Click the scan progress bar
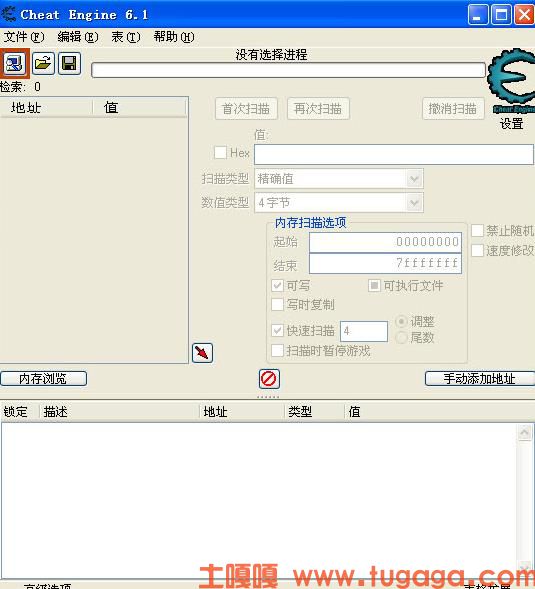 coord(289,70)
